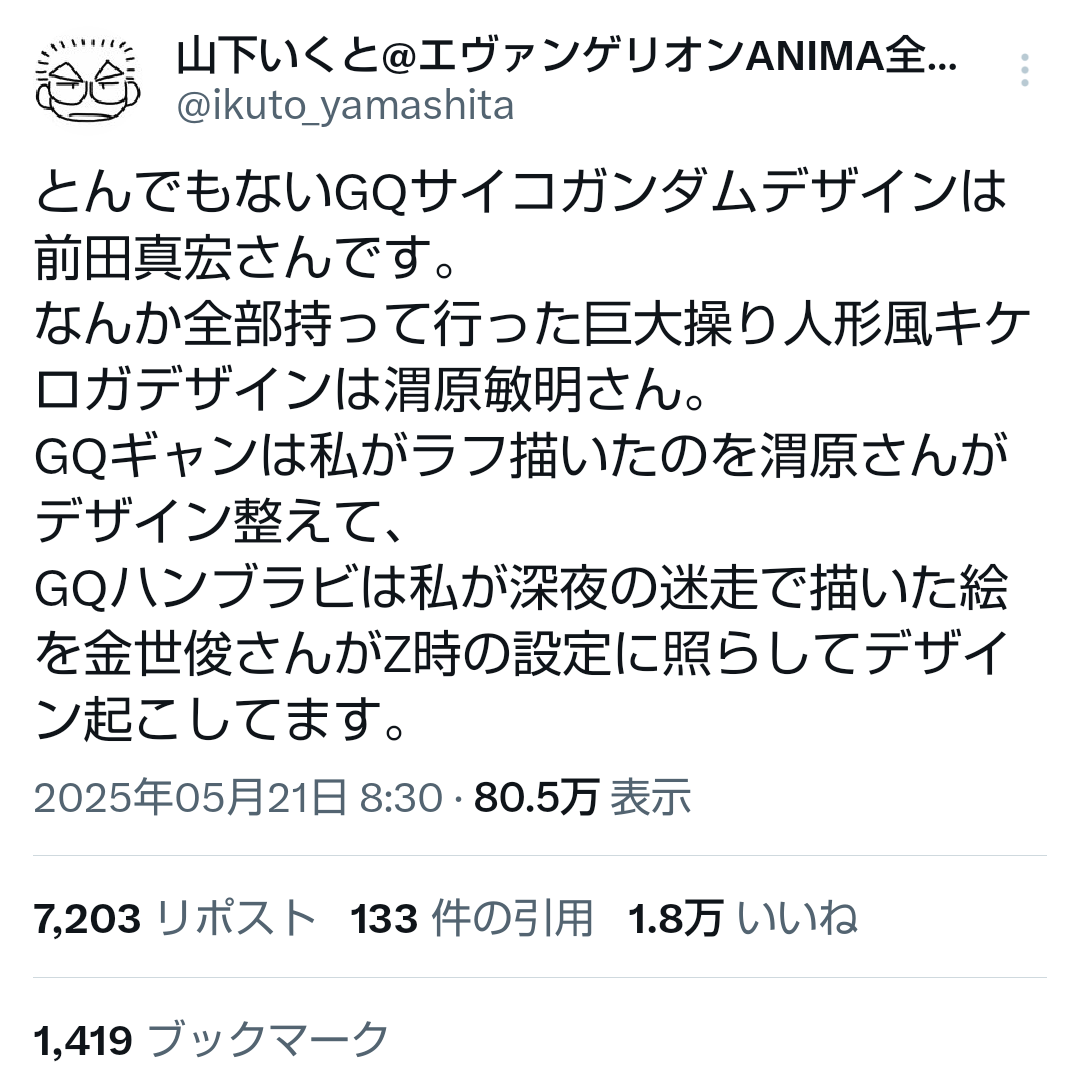Click the grey 表示 label after 80.5万

click(x=651, y=797)
